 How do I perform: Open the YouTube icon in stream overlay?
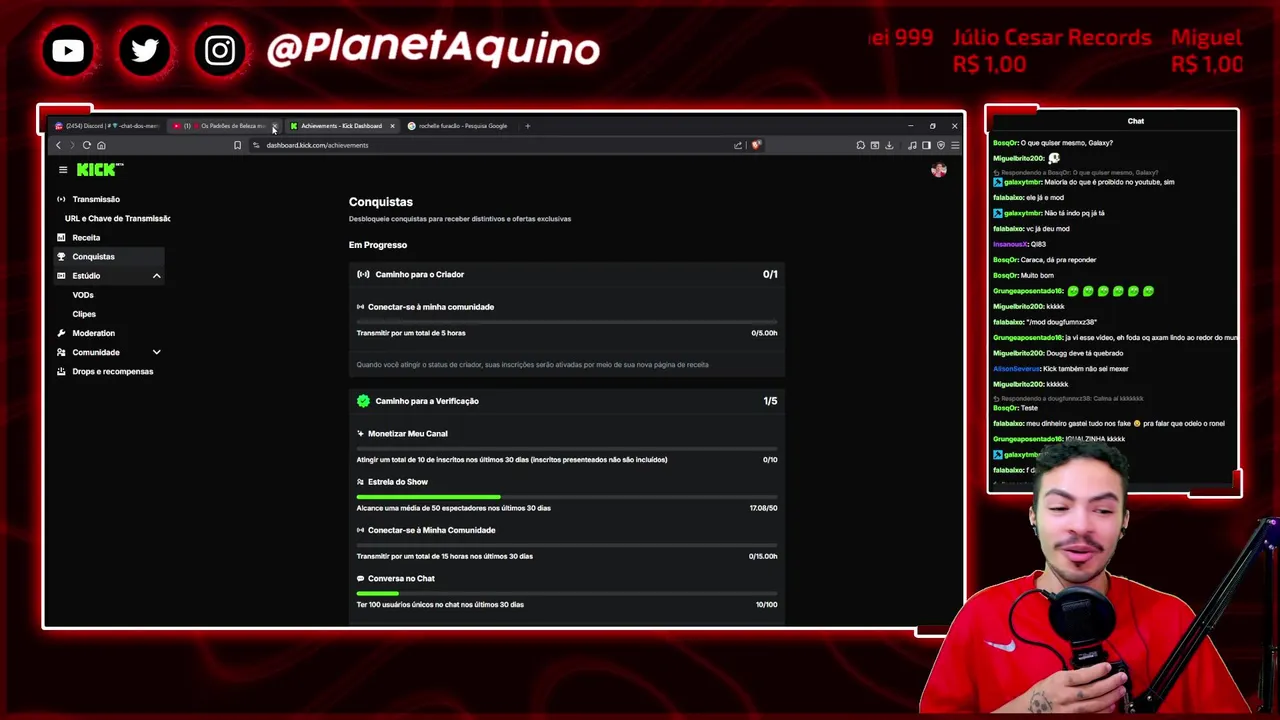[x=68, y=50]
